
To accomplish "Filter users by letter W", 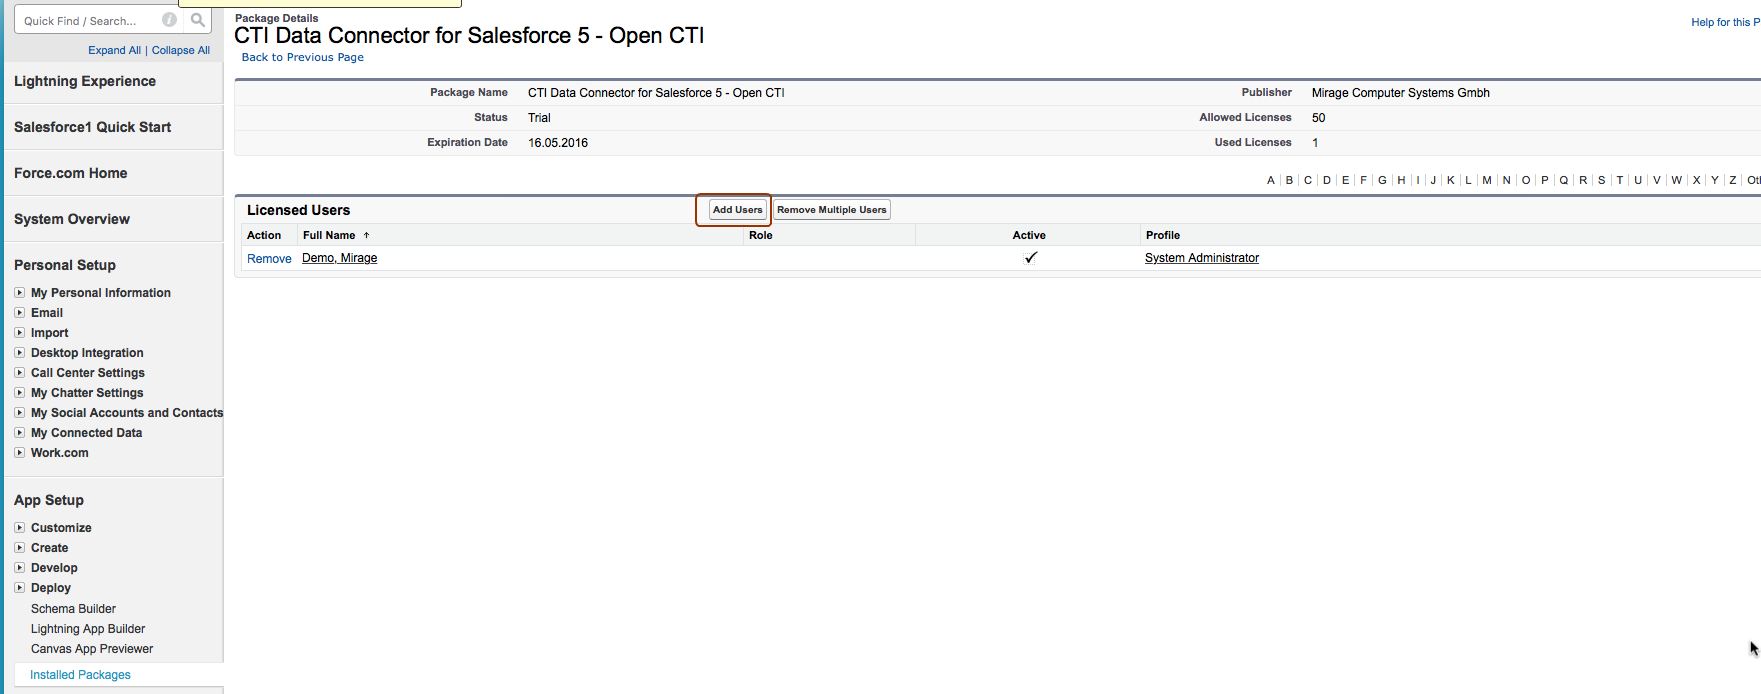I will point(1677,180).
